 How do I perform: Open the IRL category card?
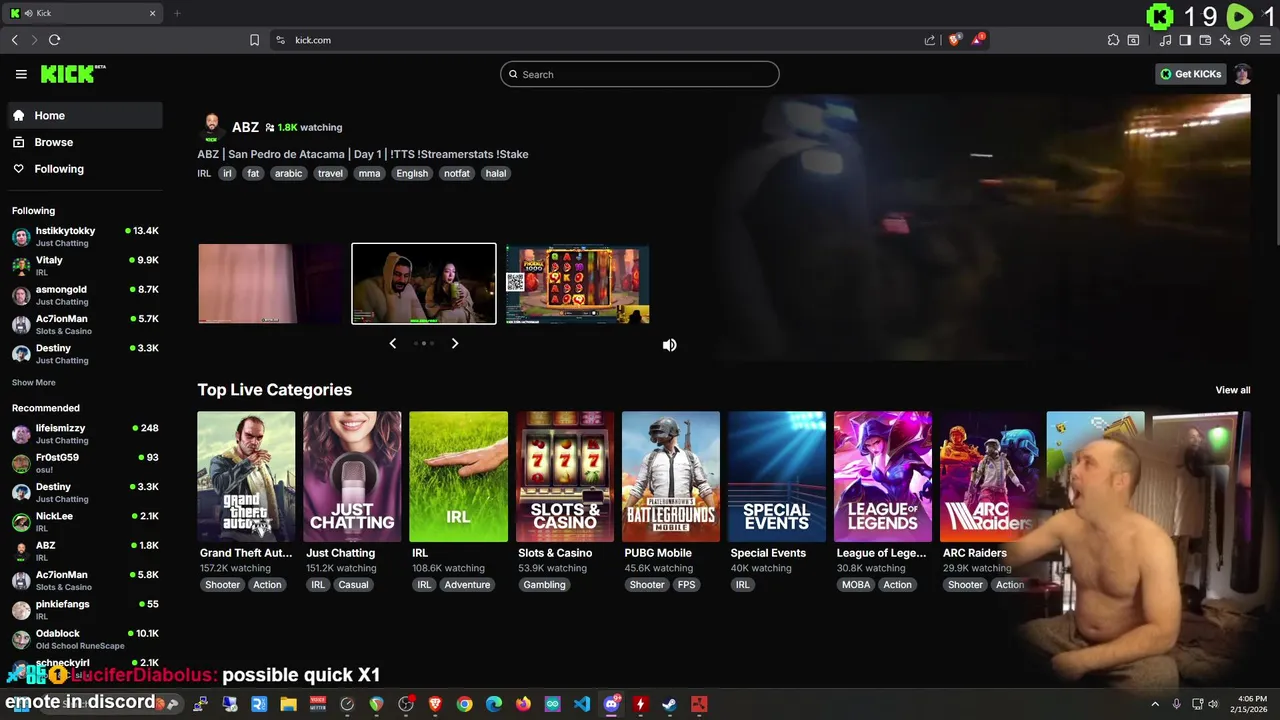(458, 476)
